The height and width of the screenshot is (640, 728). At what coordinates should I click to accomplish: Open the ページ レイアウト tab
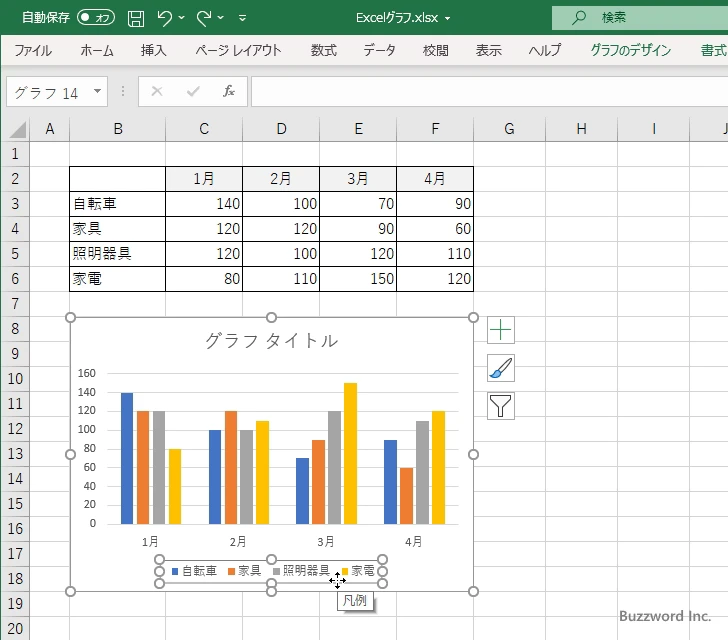pyautogui.click(x=238, y=50)
